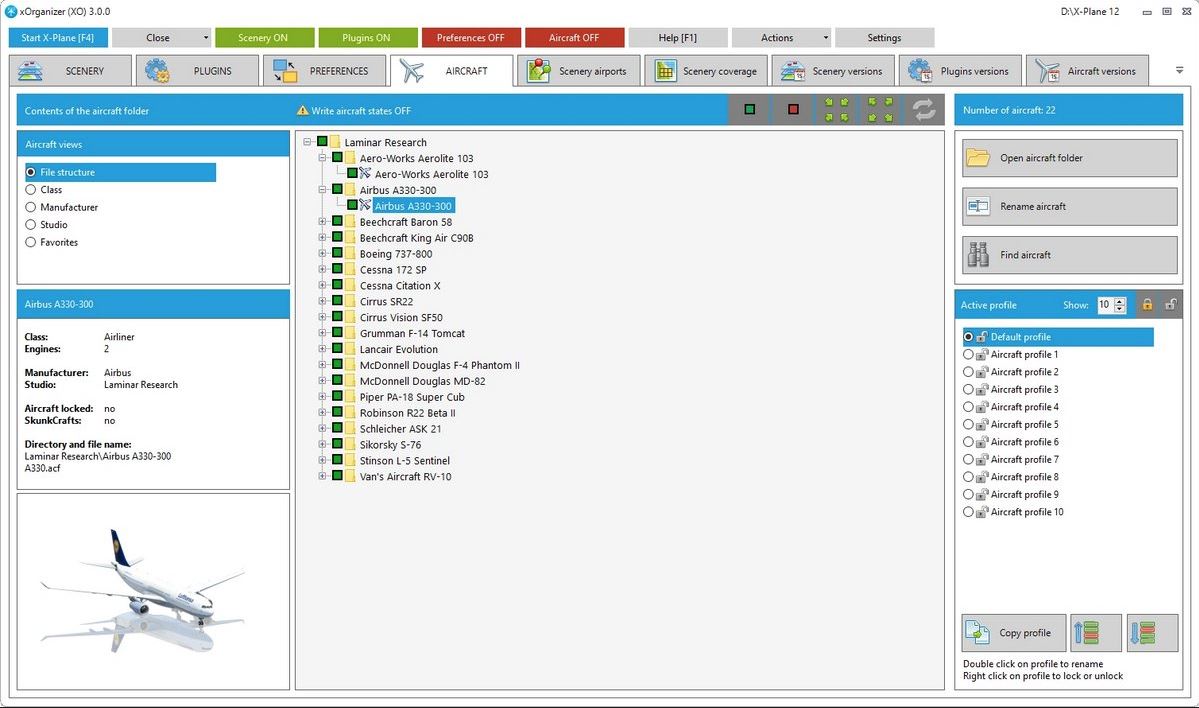1199x708 pixels.
Task: Click the lock icon beside Default profile
Action: pos(983,336)
